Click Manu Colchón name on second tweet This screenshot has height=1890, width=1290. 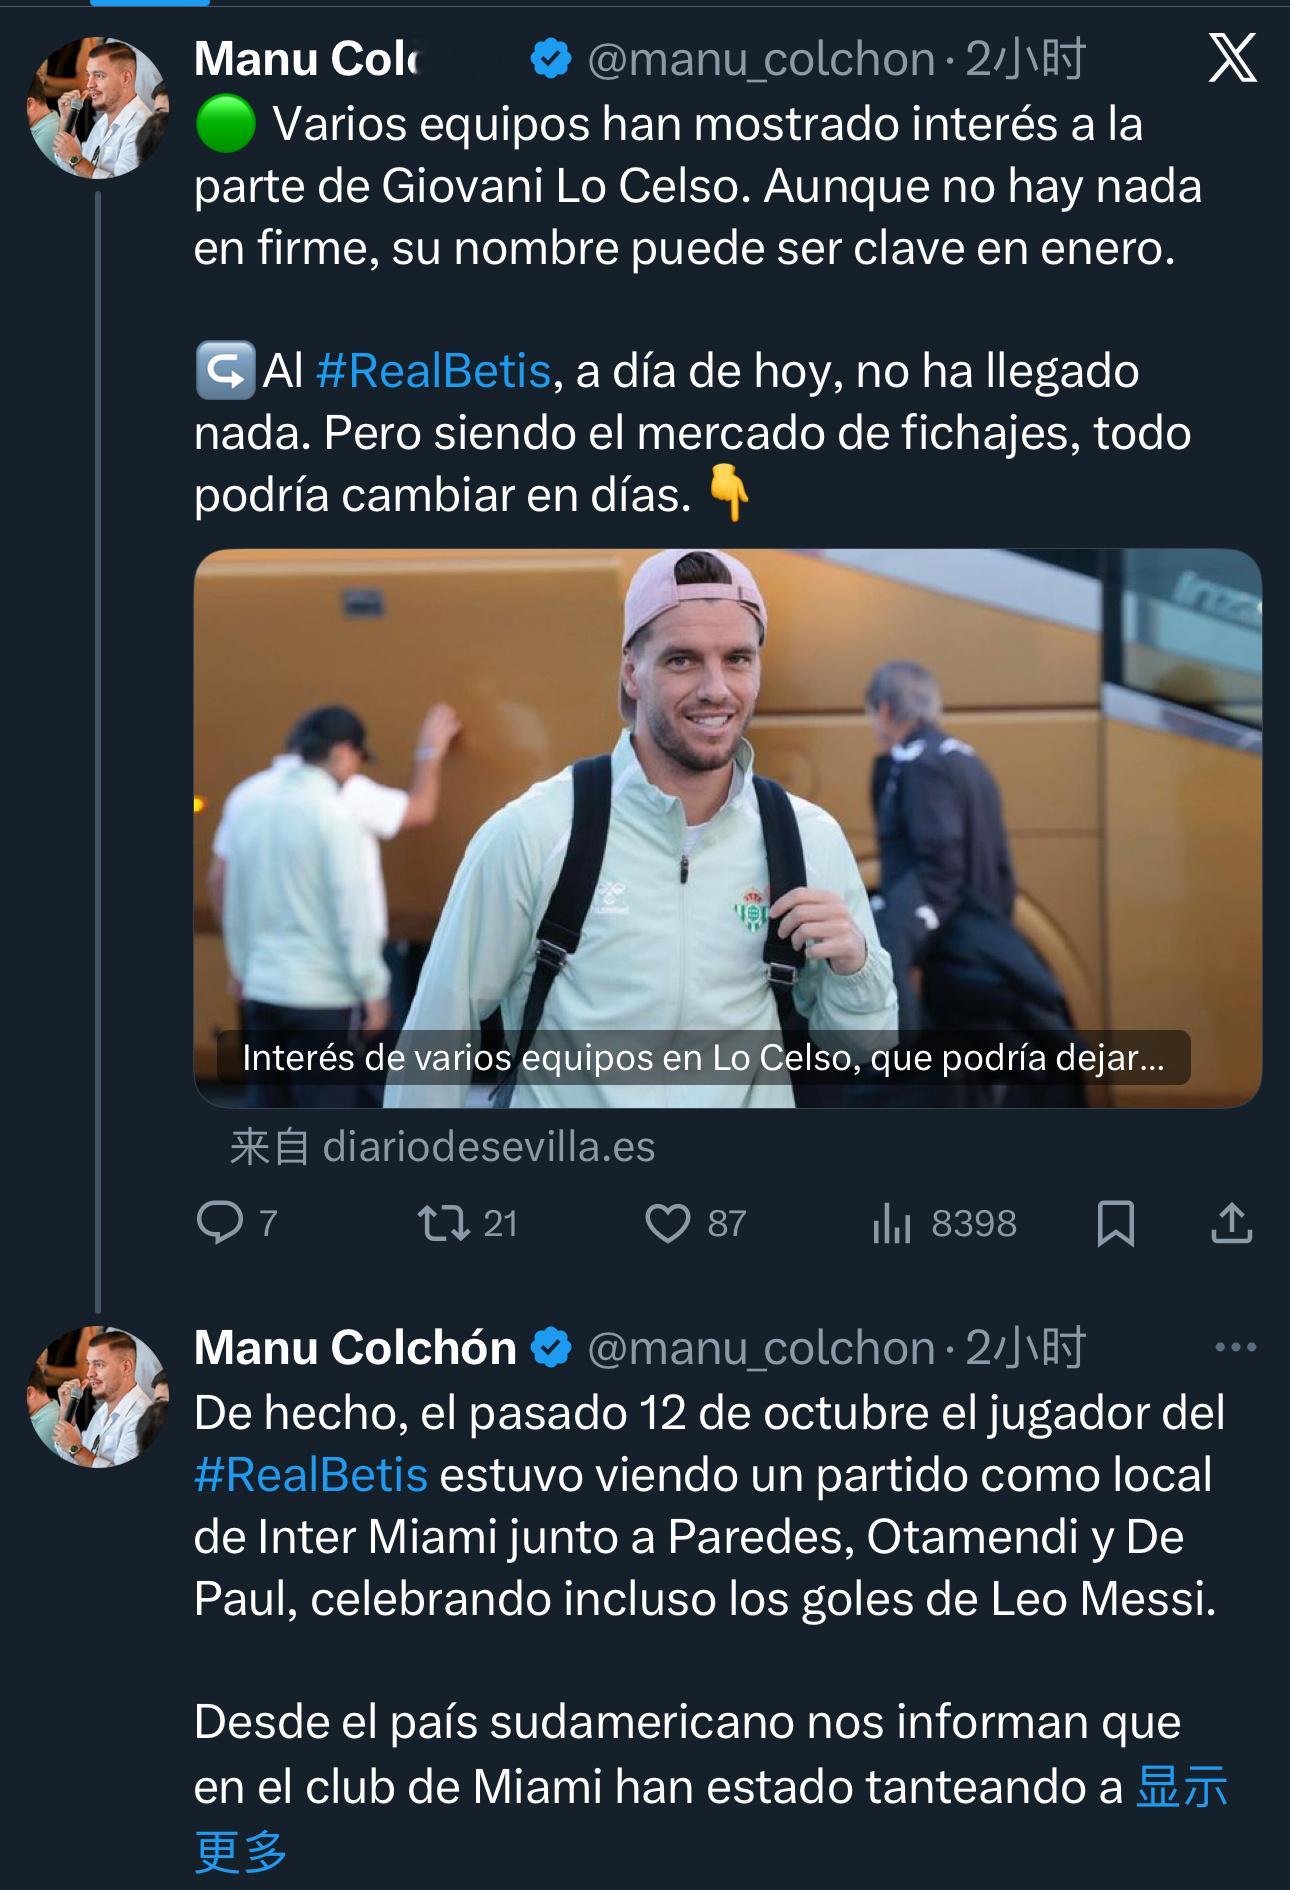point(355,1348)
